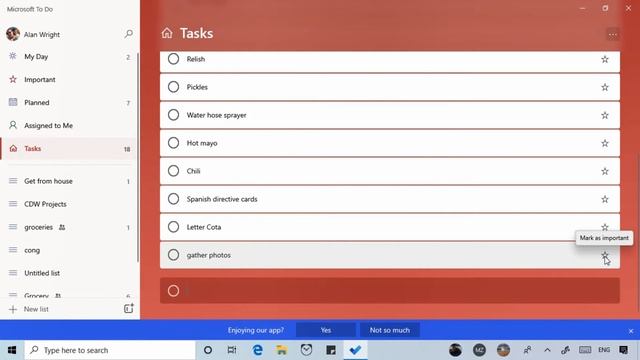Click the Tasks home icon in header
Viewport: 640px width, 360px height.
(x=167, y=33)
